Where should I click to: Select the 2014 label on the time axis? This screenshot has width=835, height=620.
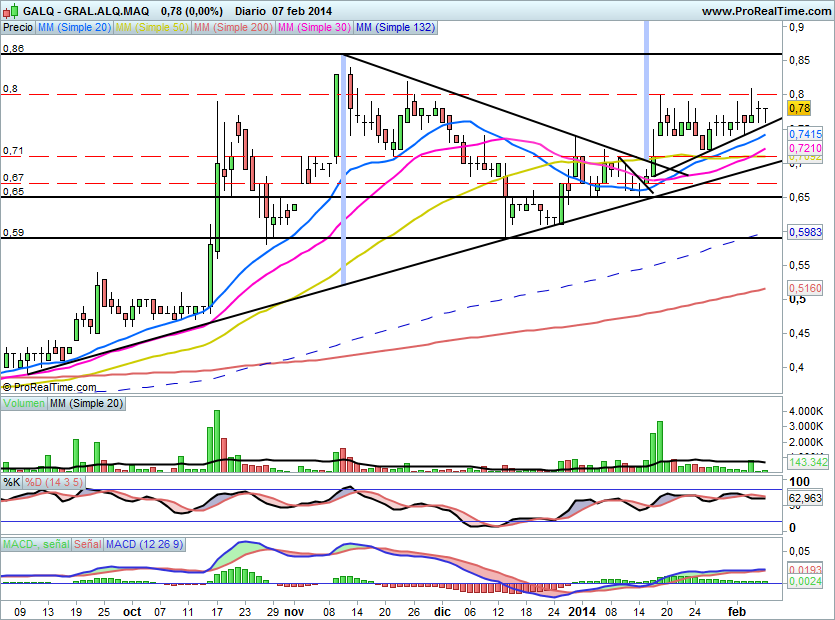582,611
